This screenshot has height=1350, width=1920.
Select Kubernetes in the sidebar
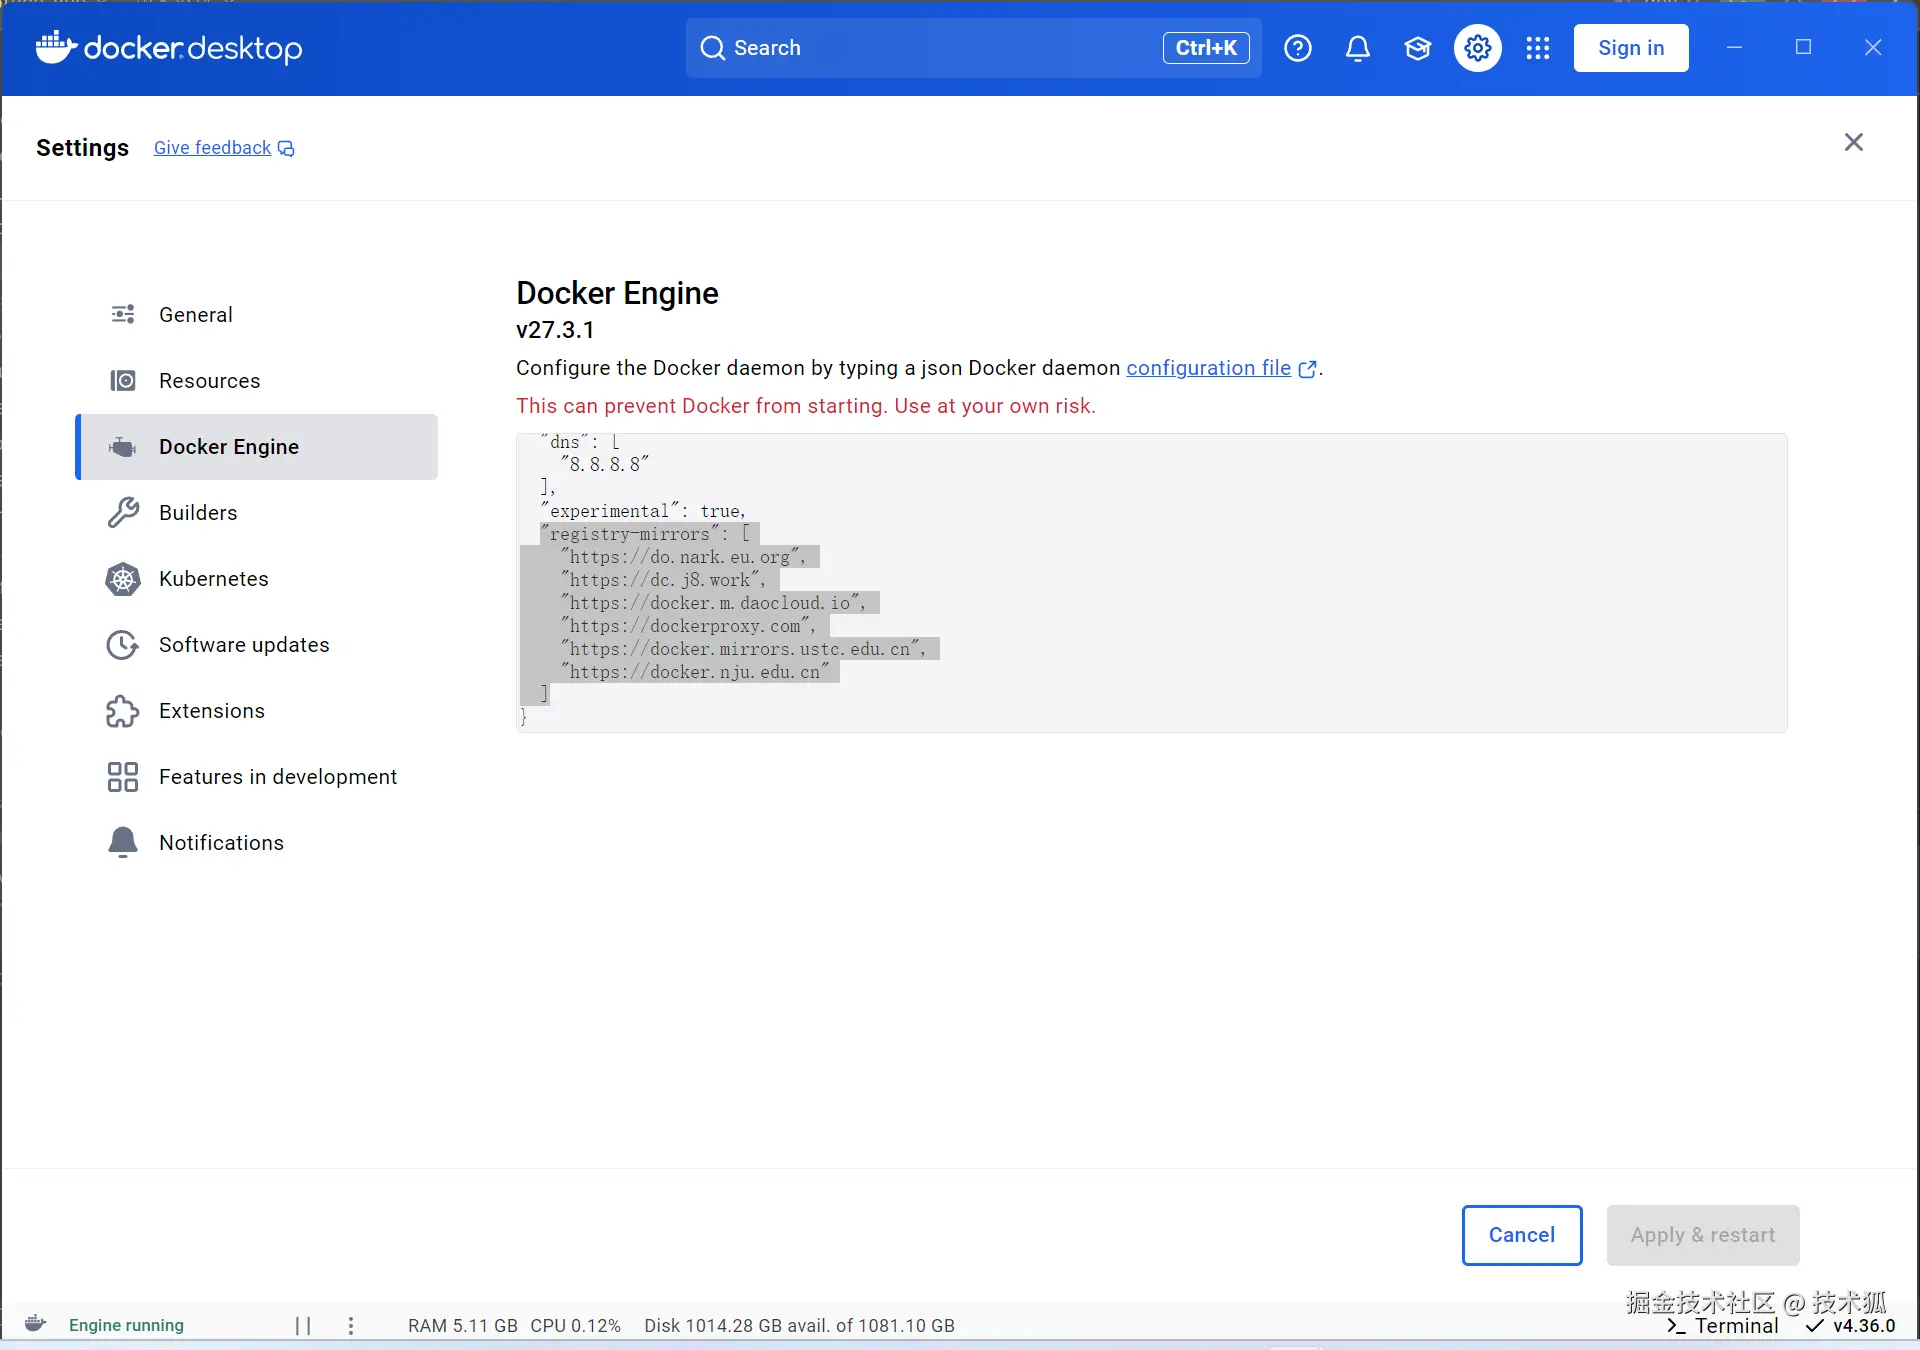[213, 579]
